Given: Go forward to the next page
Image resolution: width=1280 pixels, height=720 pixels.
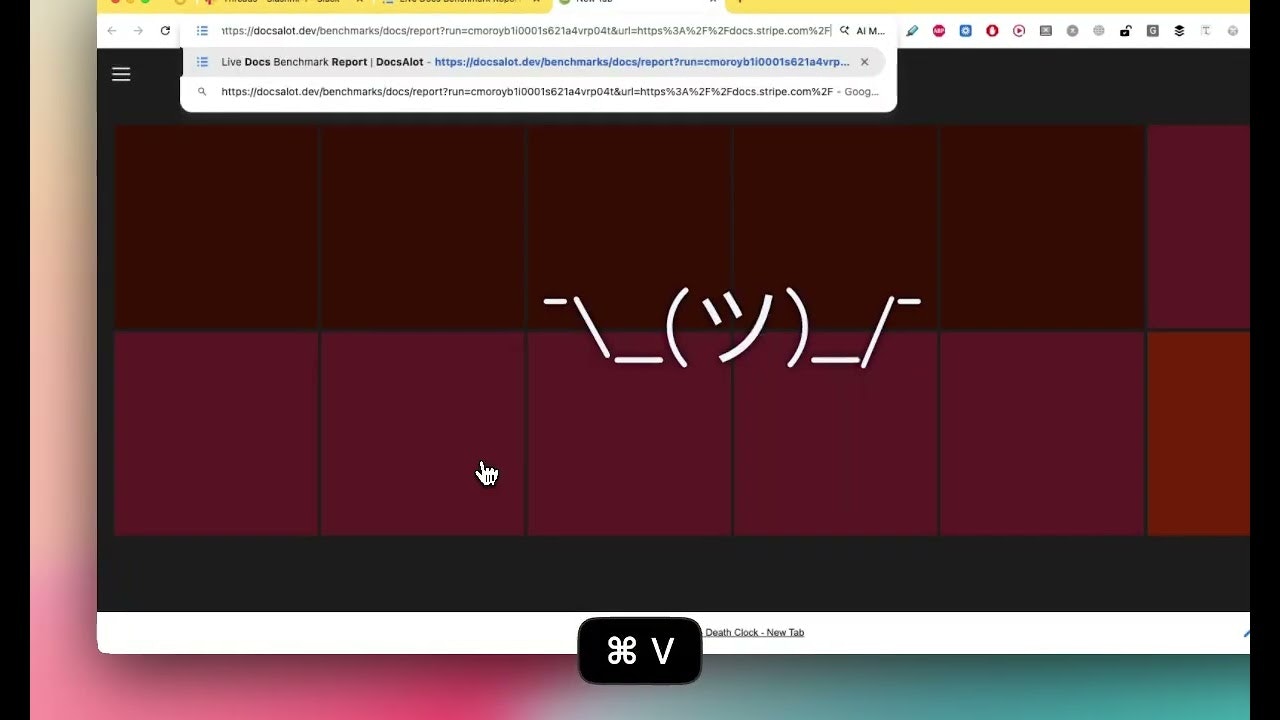Looking at the screenshot, I should 138,31.
